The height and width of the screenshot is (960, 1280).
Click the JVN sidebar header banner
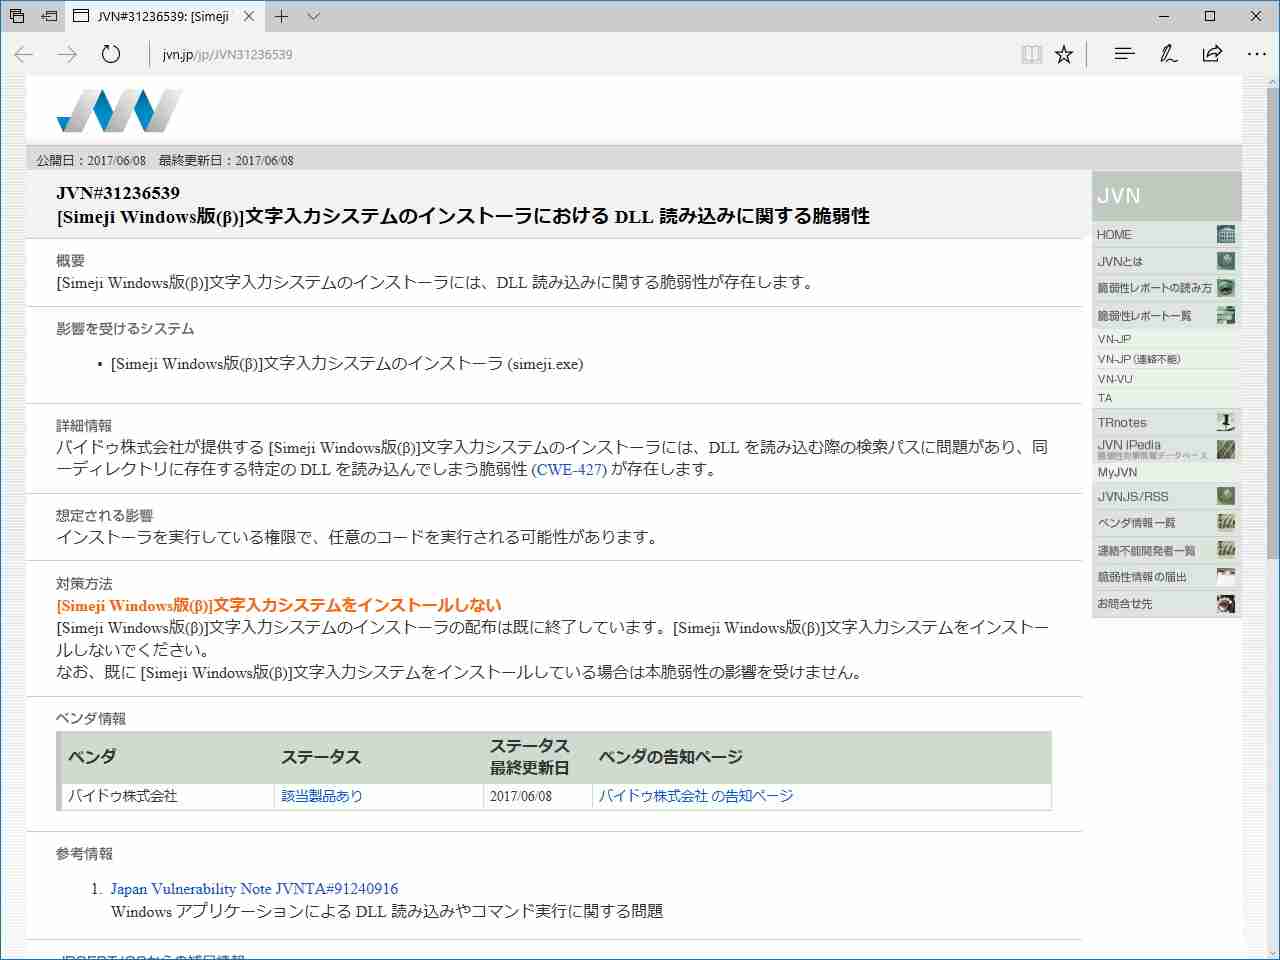click(1166, 196)
